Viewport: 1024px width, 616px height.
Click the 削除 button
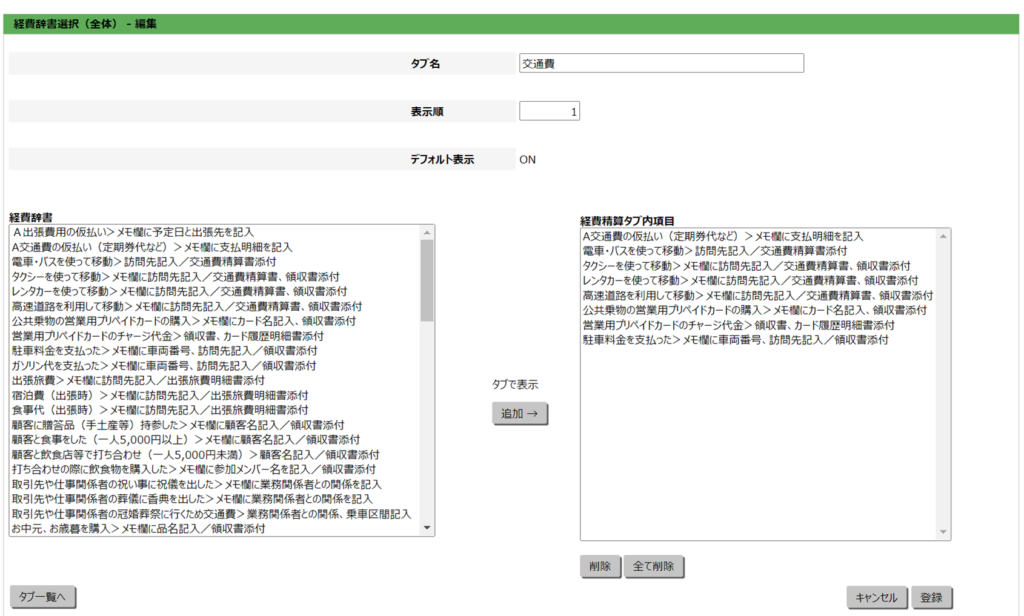pos(600,566)
